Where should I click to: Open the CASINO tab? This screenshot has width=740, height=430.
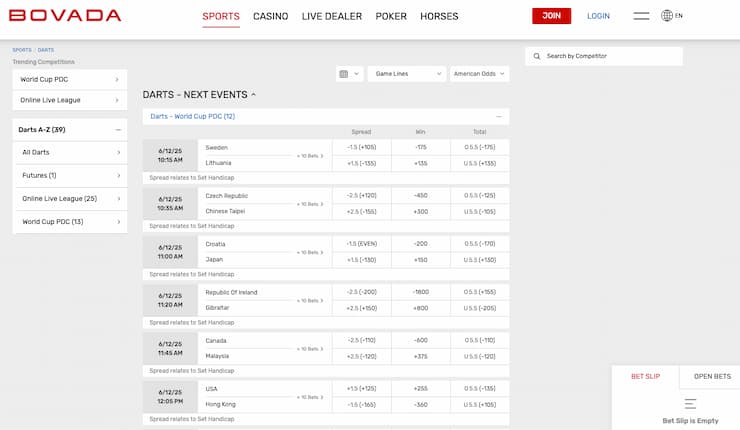click(x=270, y=16)
